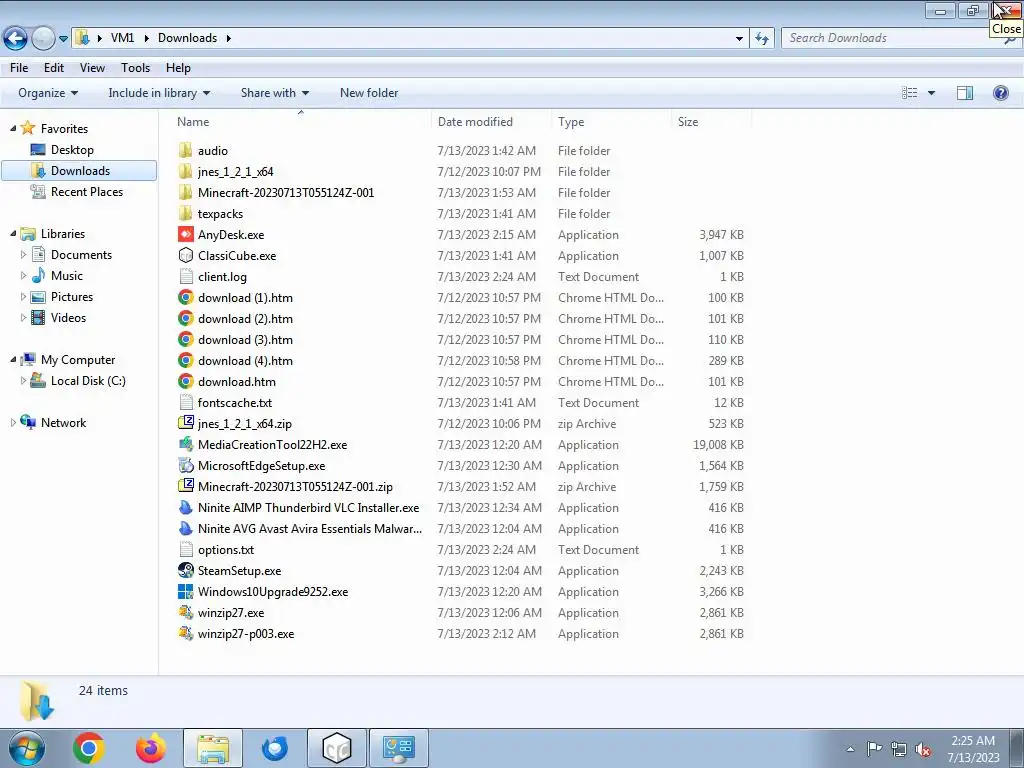Open the View menu

click(92, 68)
